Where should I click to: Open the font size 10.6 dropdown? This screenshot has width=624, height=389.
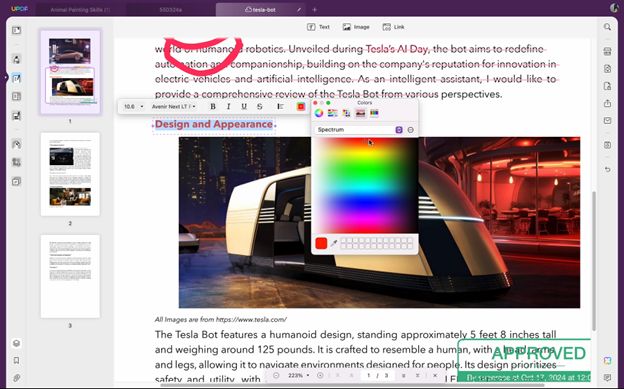[x=133, y=107]
